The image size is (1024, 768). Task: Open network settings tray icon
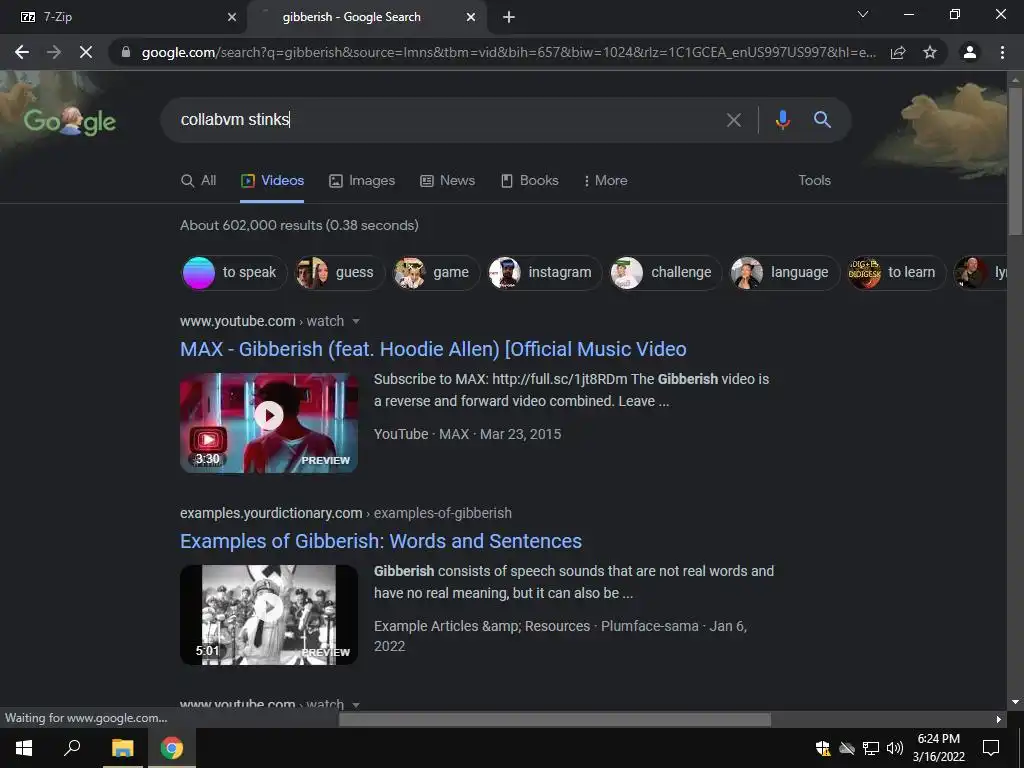click(x=871, y=748)
